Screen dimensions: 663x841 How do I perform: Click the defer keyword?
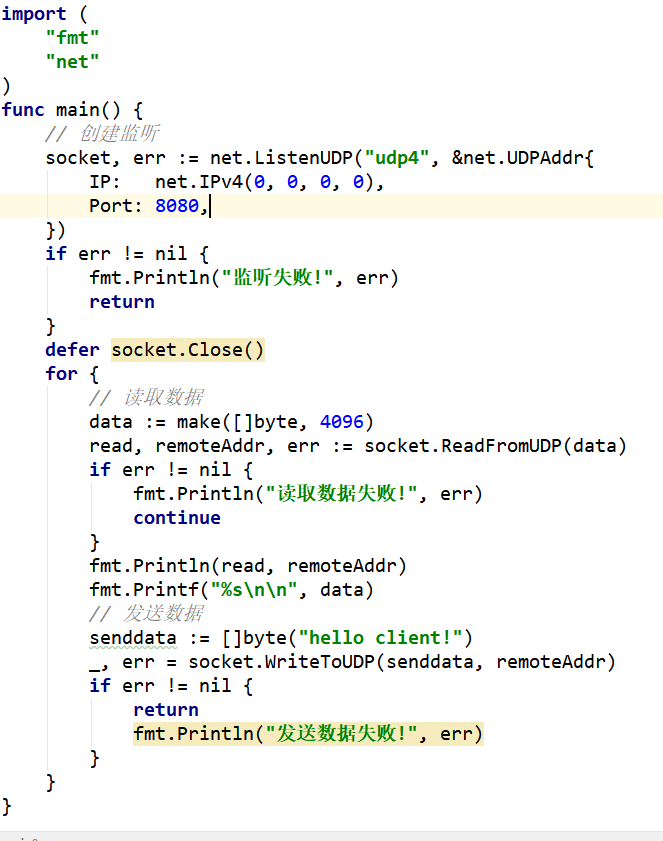(x=72, y=350)
